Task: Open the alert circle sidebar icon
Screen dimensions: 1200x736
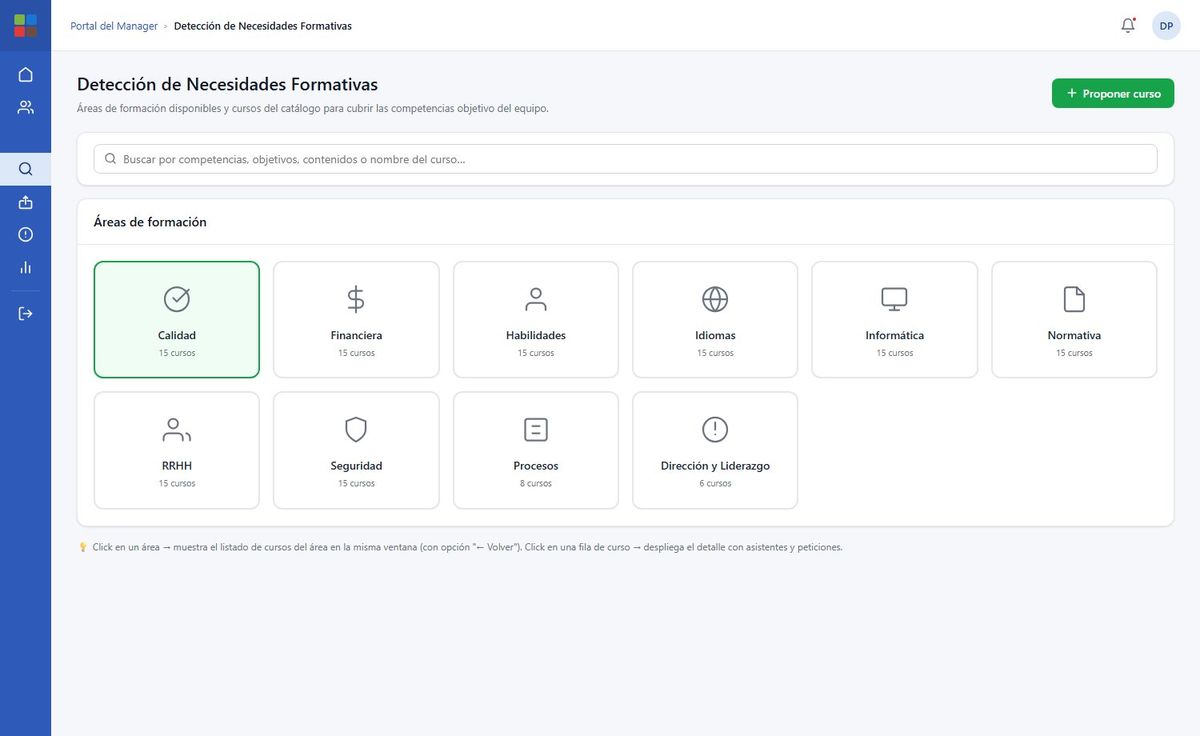Action: [x=25, y=234]
